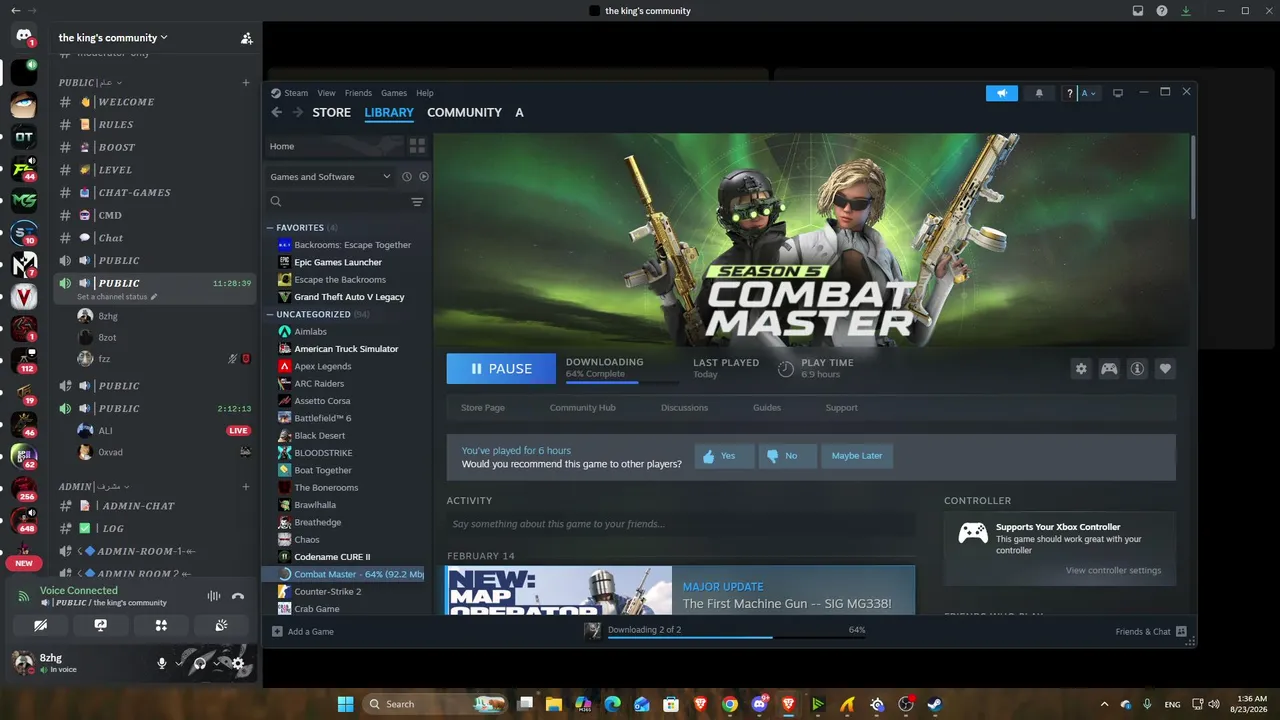Open the Friends menu in Steam
The image size is (1280, 720).
point(358,93)
